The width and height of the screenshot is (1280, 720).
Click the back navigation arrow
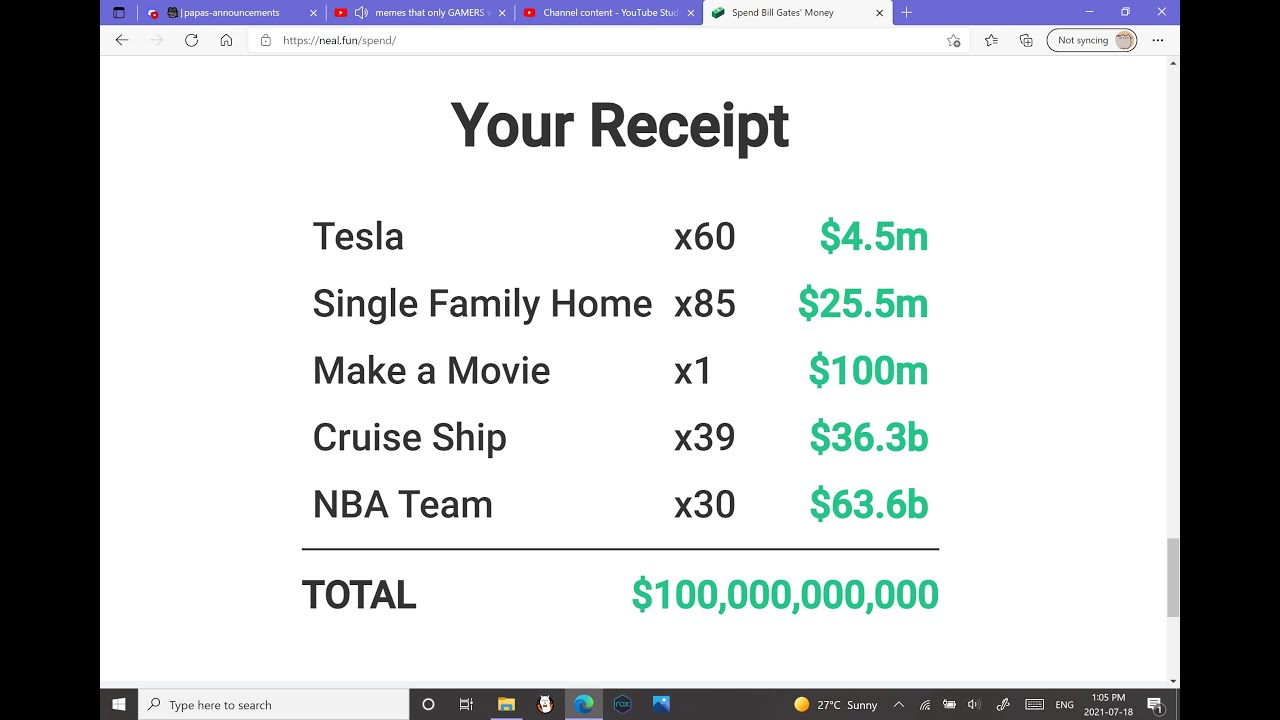(x=122, y=40)
